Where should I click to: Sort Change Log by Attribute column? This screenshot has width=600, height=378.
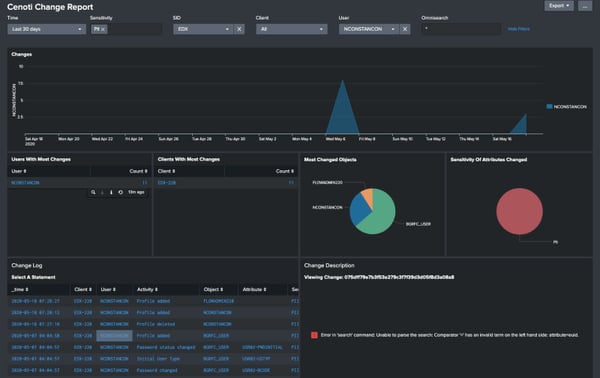tap(254, 290)
